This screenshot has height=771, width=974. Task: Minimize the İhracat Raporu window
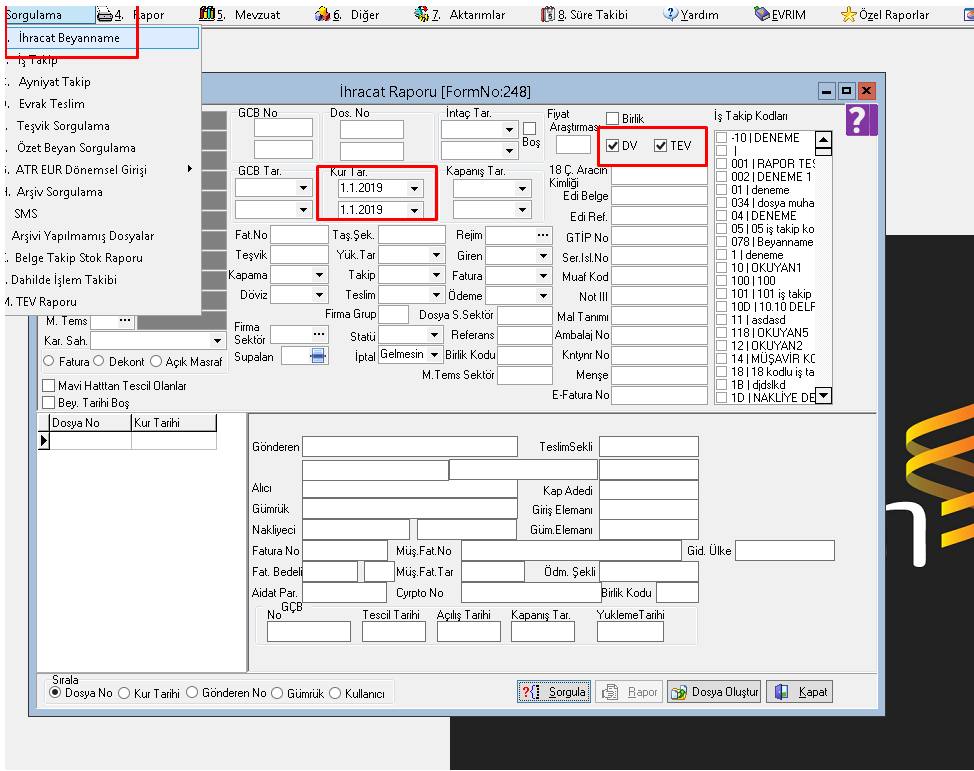click(826, 91)
